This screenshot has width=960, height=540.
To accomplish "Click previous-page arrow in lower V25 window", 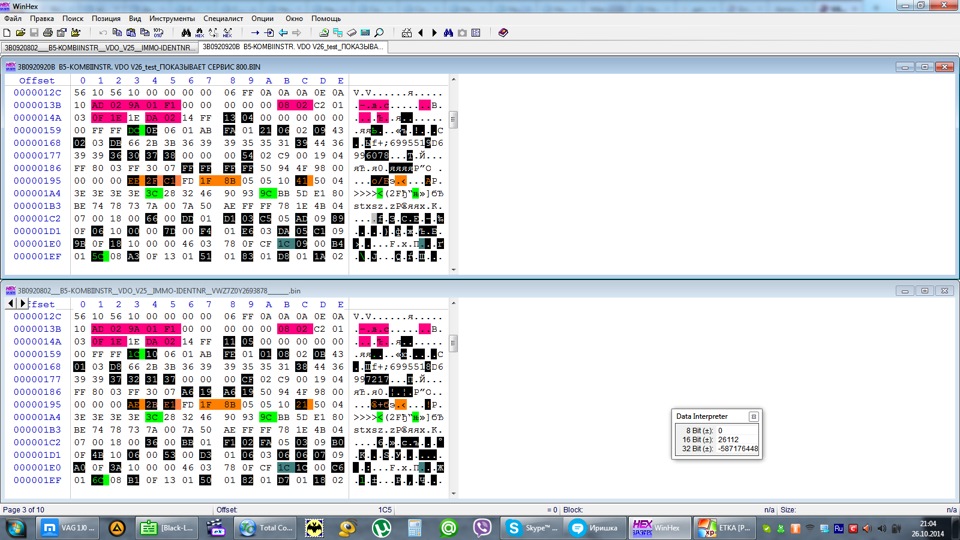I will tap(10, 303).
